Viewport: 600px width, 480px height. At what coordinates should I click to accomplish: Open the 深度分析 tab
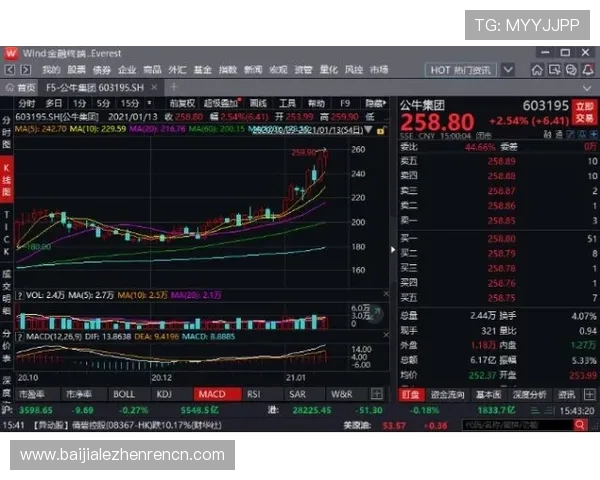click(x=530, y=395)
